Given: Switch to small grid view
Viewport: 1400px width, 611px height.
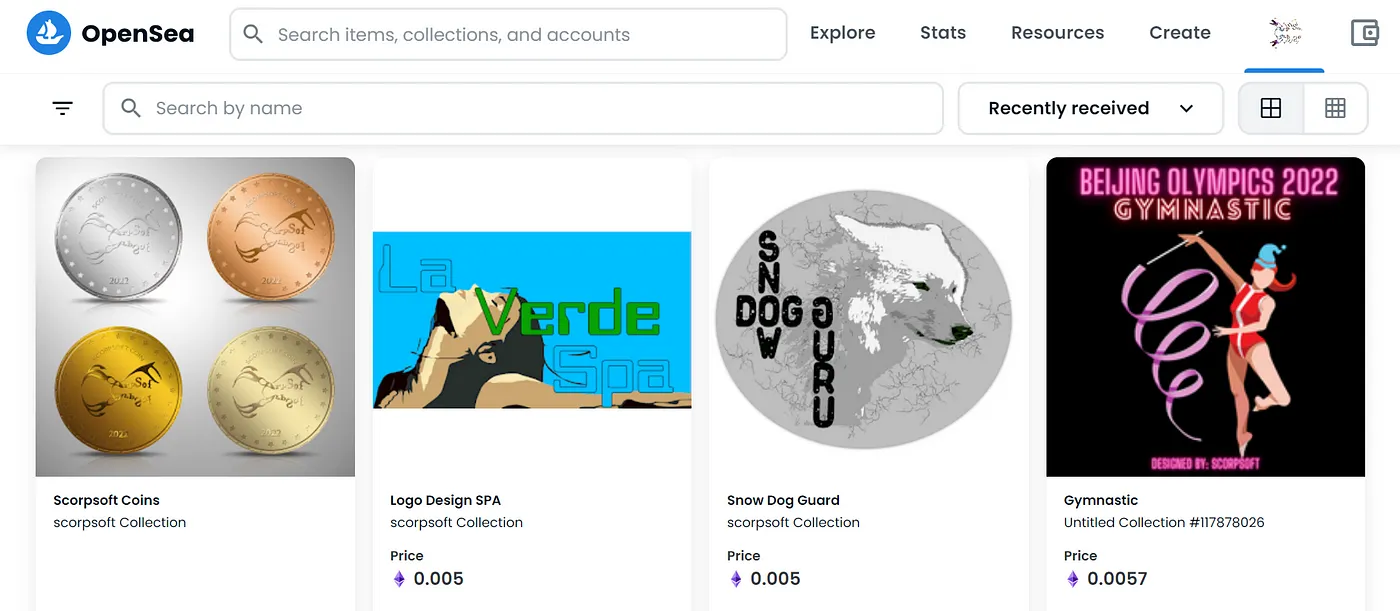Looking at the screenshot, I should [x=1335, y=108].
